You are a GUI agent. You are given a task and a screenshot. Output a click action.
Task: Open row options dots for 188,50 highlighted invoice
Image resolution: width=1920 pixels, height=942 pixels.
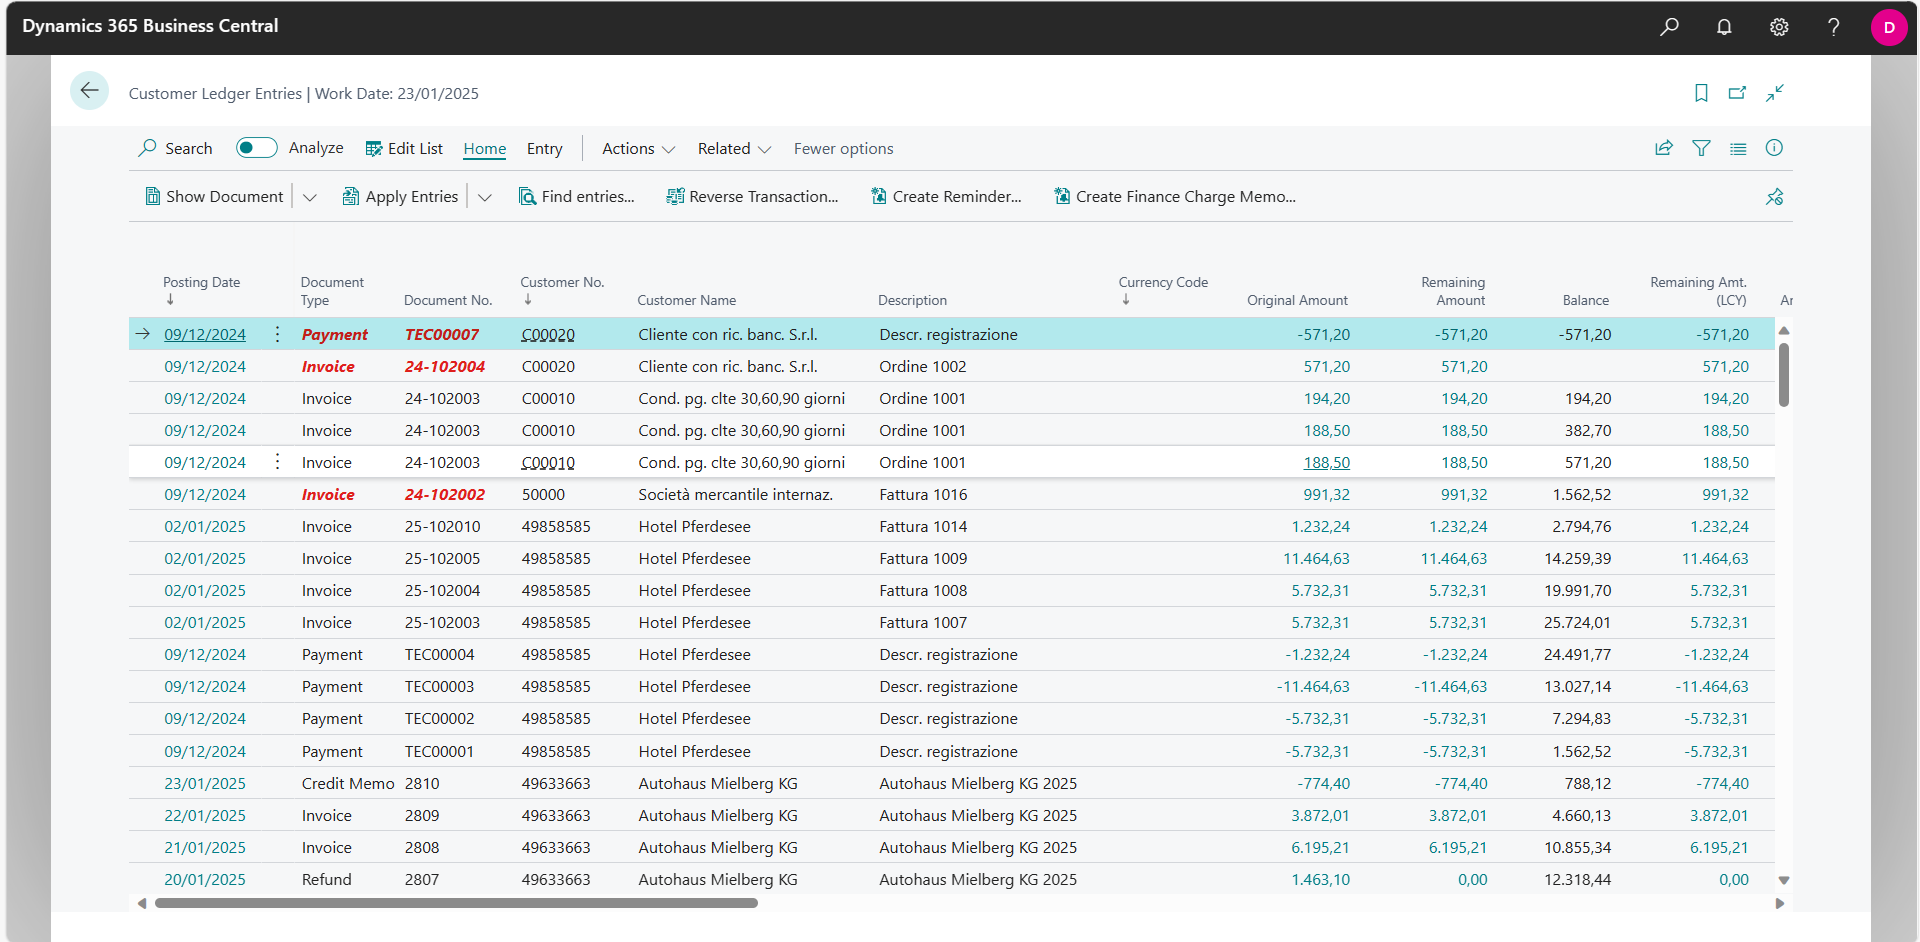(x=277, y=462)
